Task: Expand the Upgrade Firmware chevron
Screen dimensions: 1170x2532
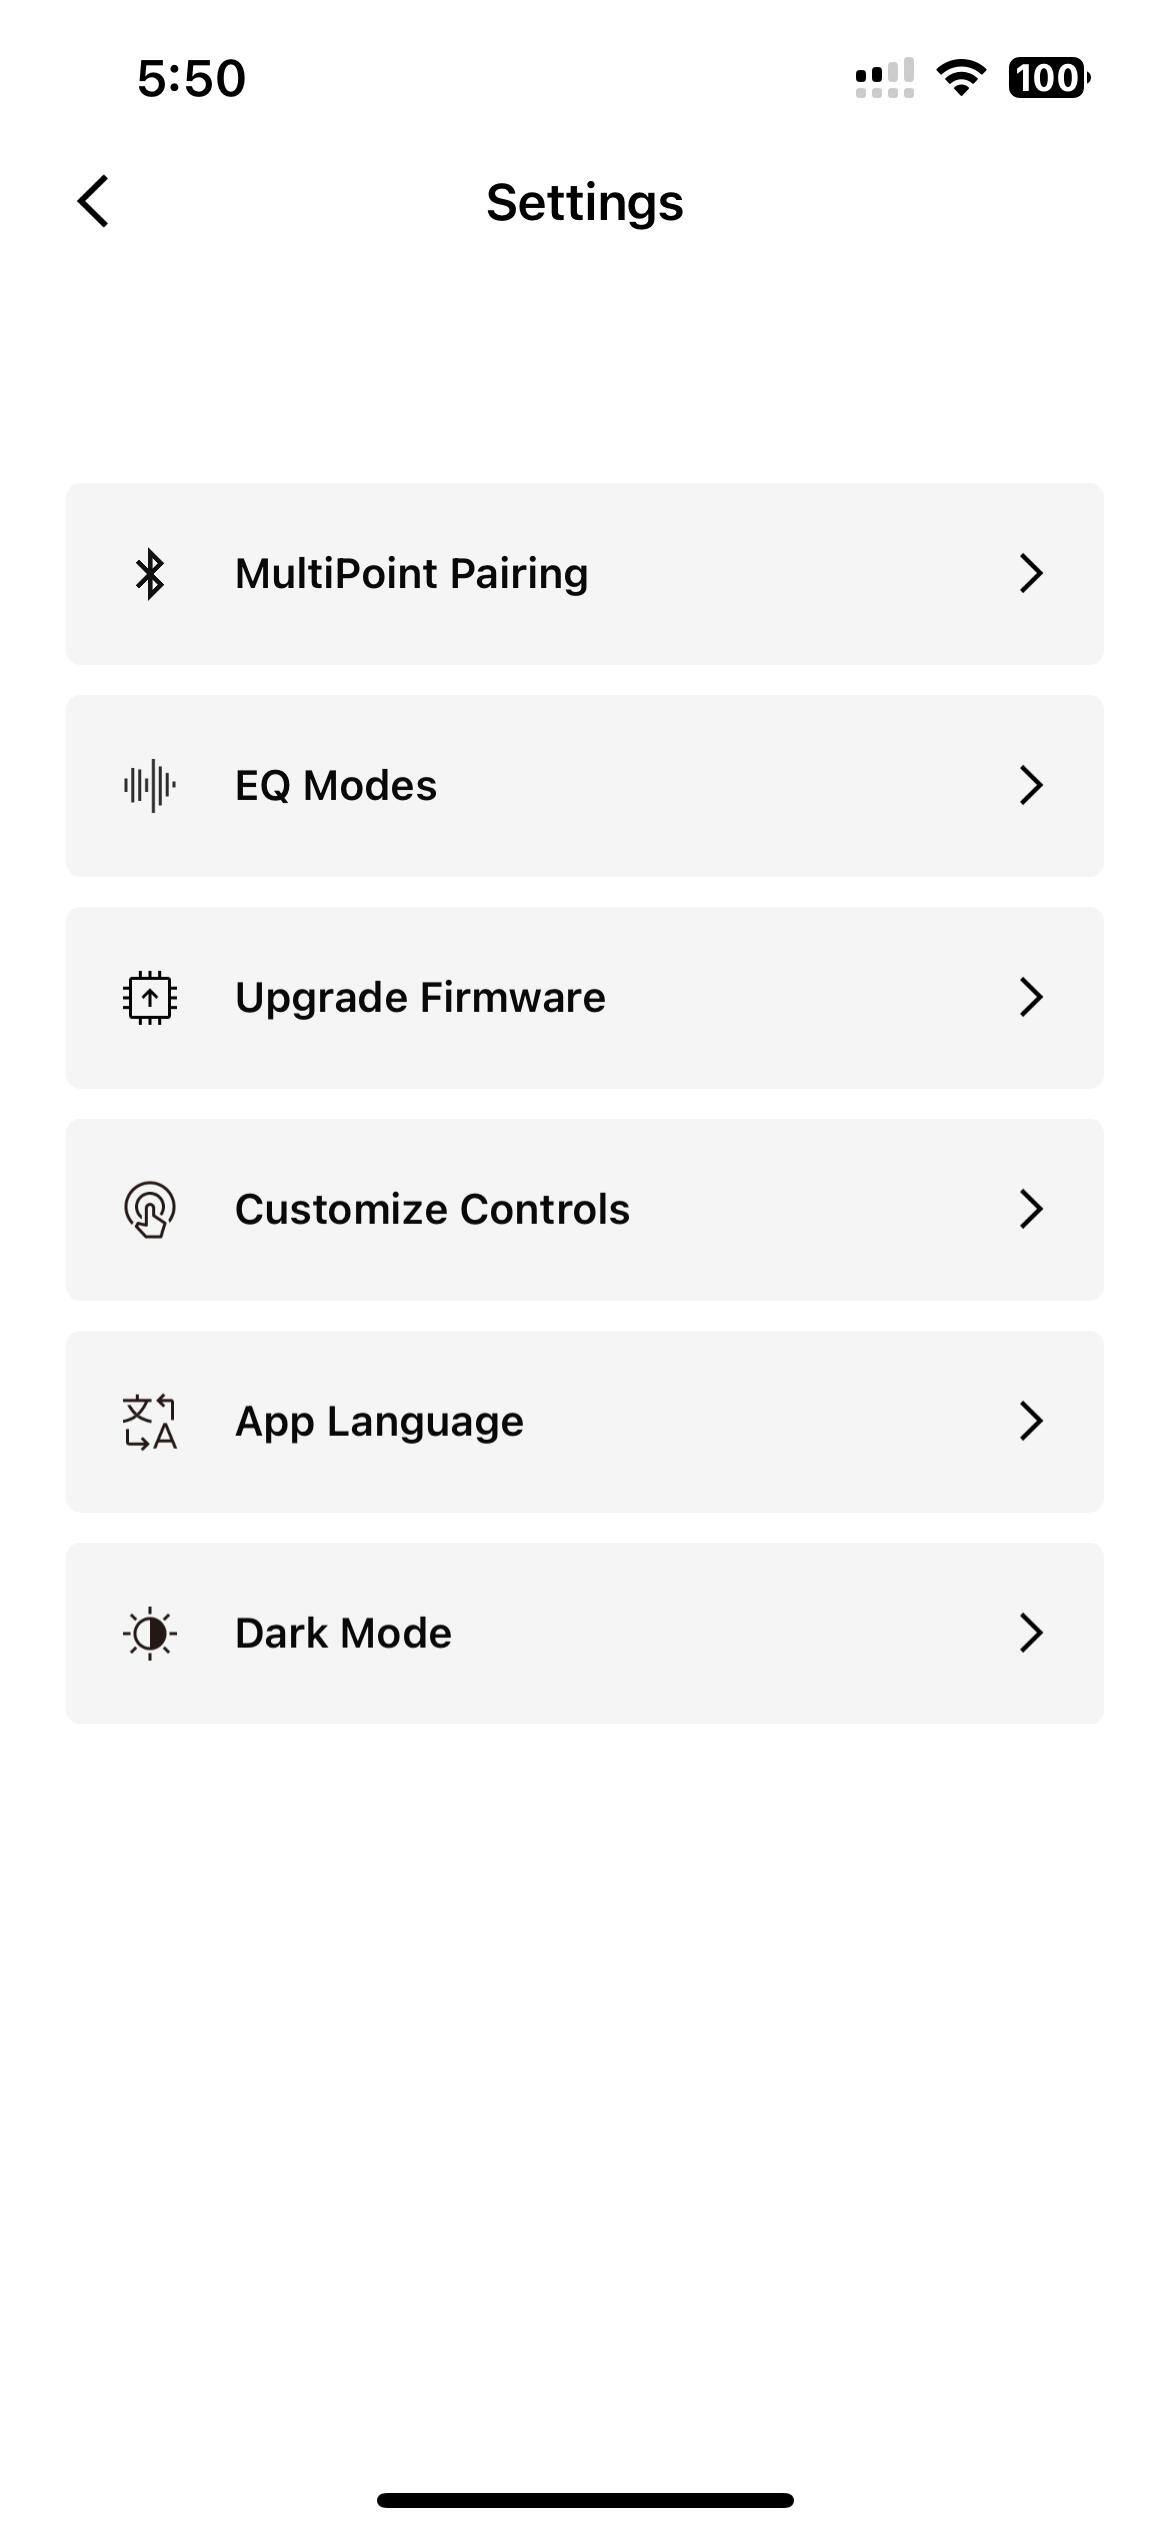Action: pos(1031,998)
